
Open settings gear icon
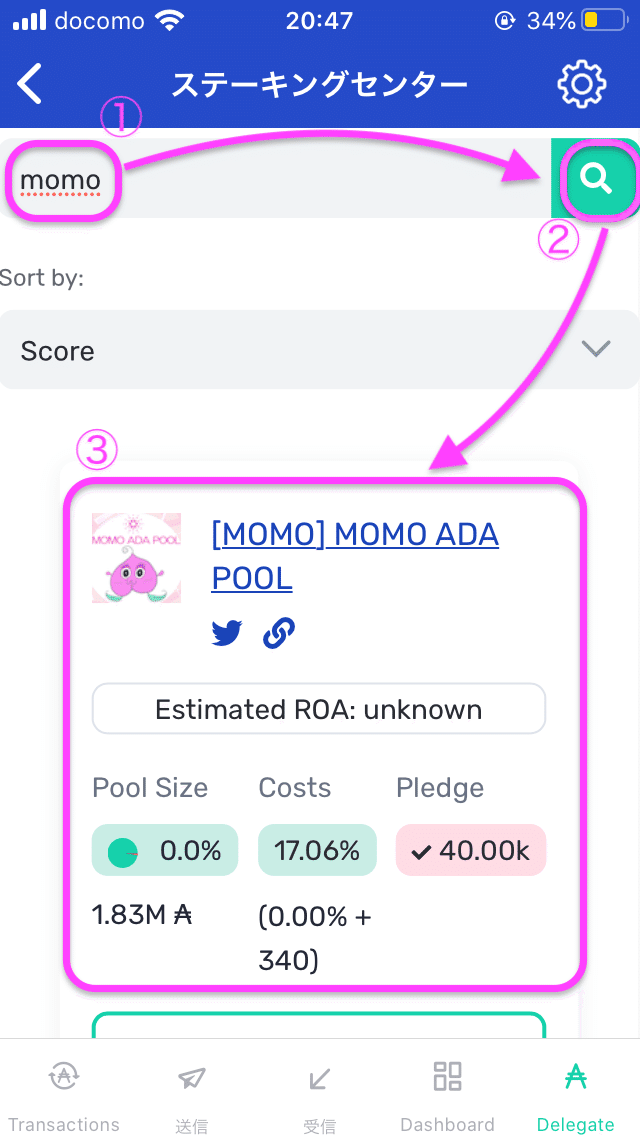click(x=581, y=84)
